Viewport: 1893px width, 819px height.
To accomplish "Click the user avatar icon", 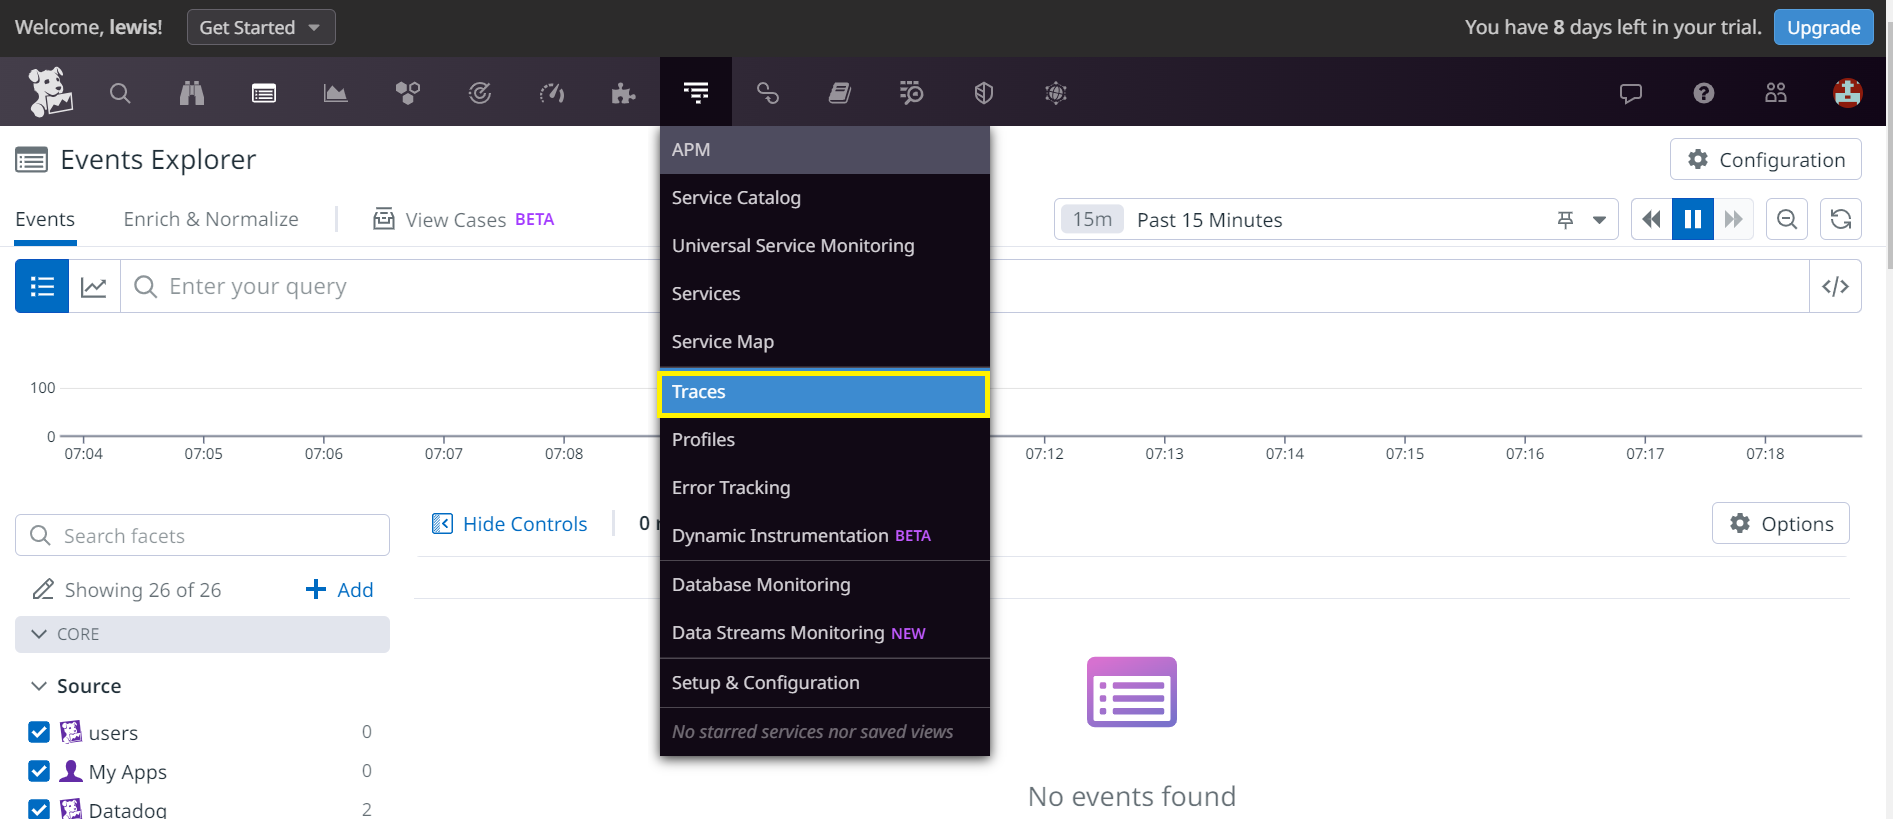I will [x=1848, y=93].
